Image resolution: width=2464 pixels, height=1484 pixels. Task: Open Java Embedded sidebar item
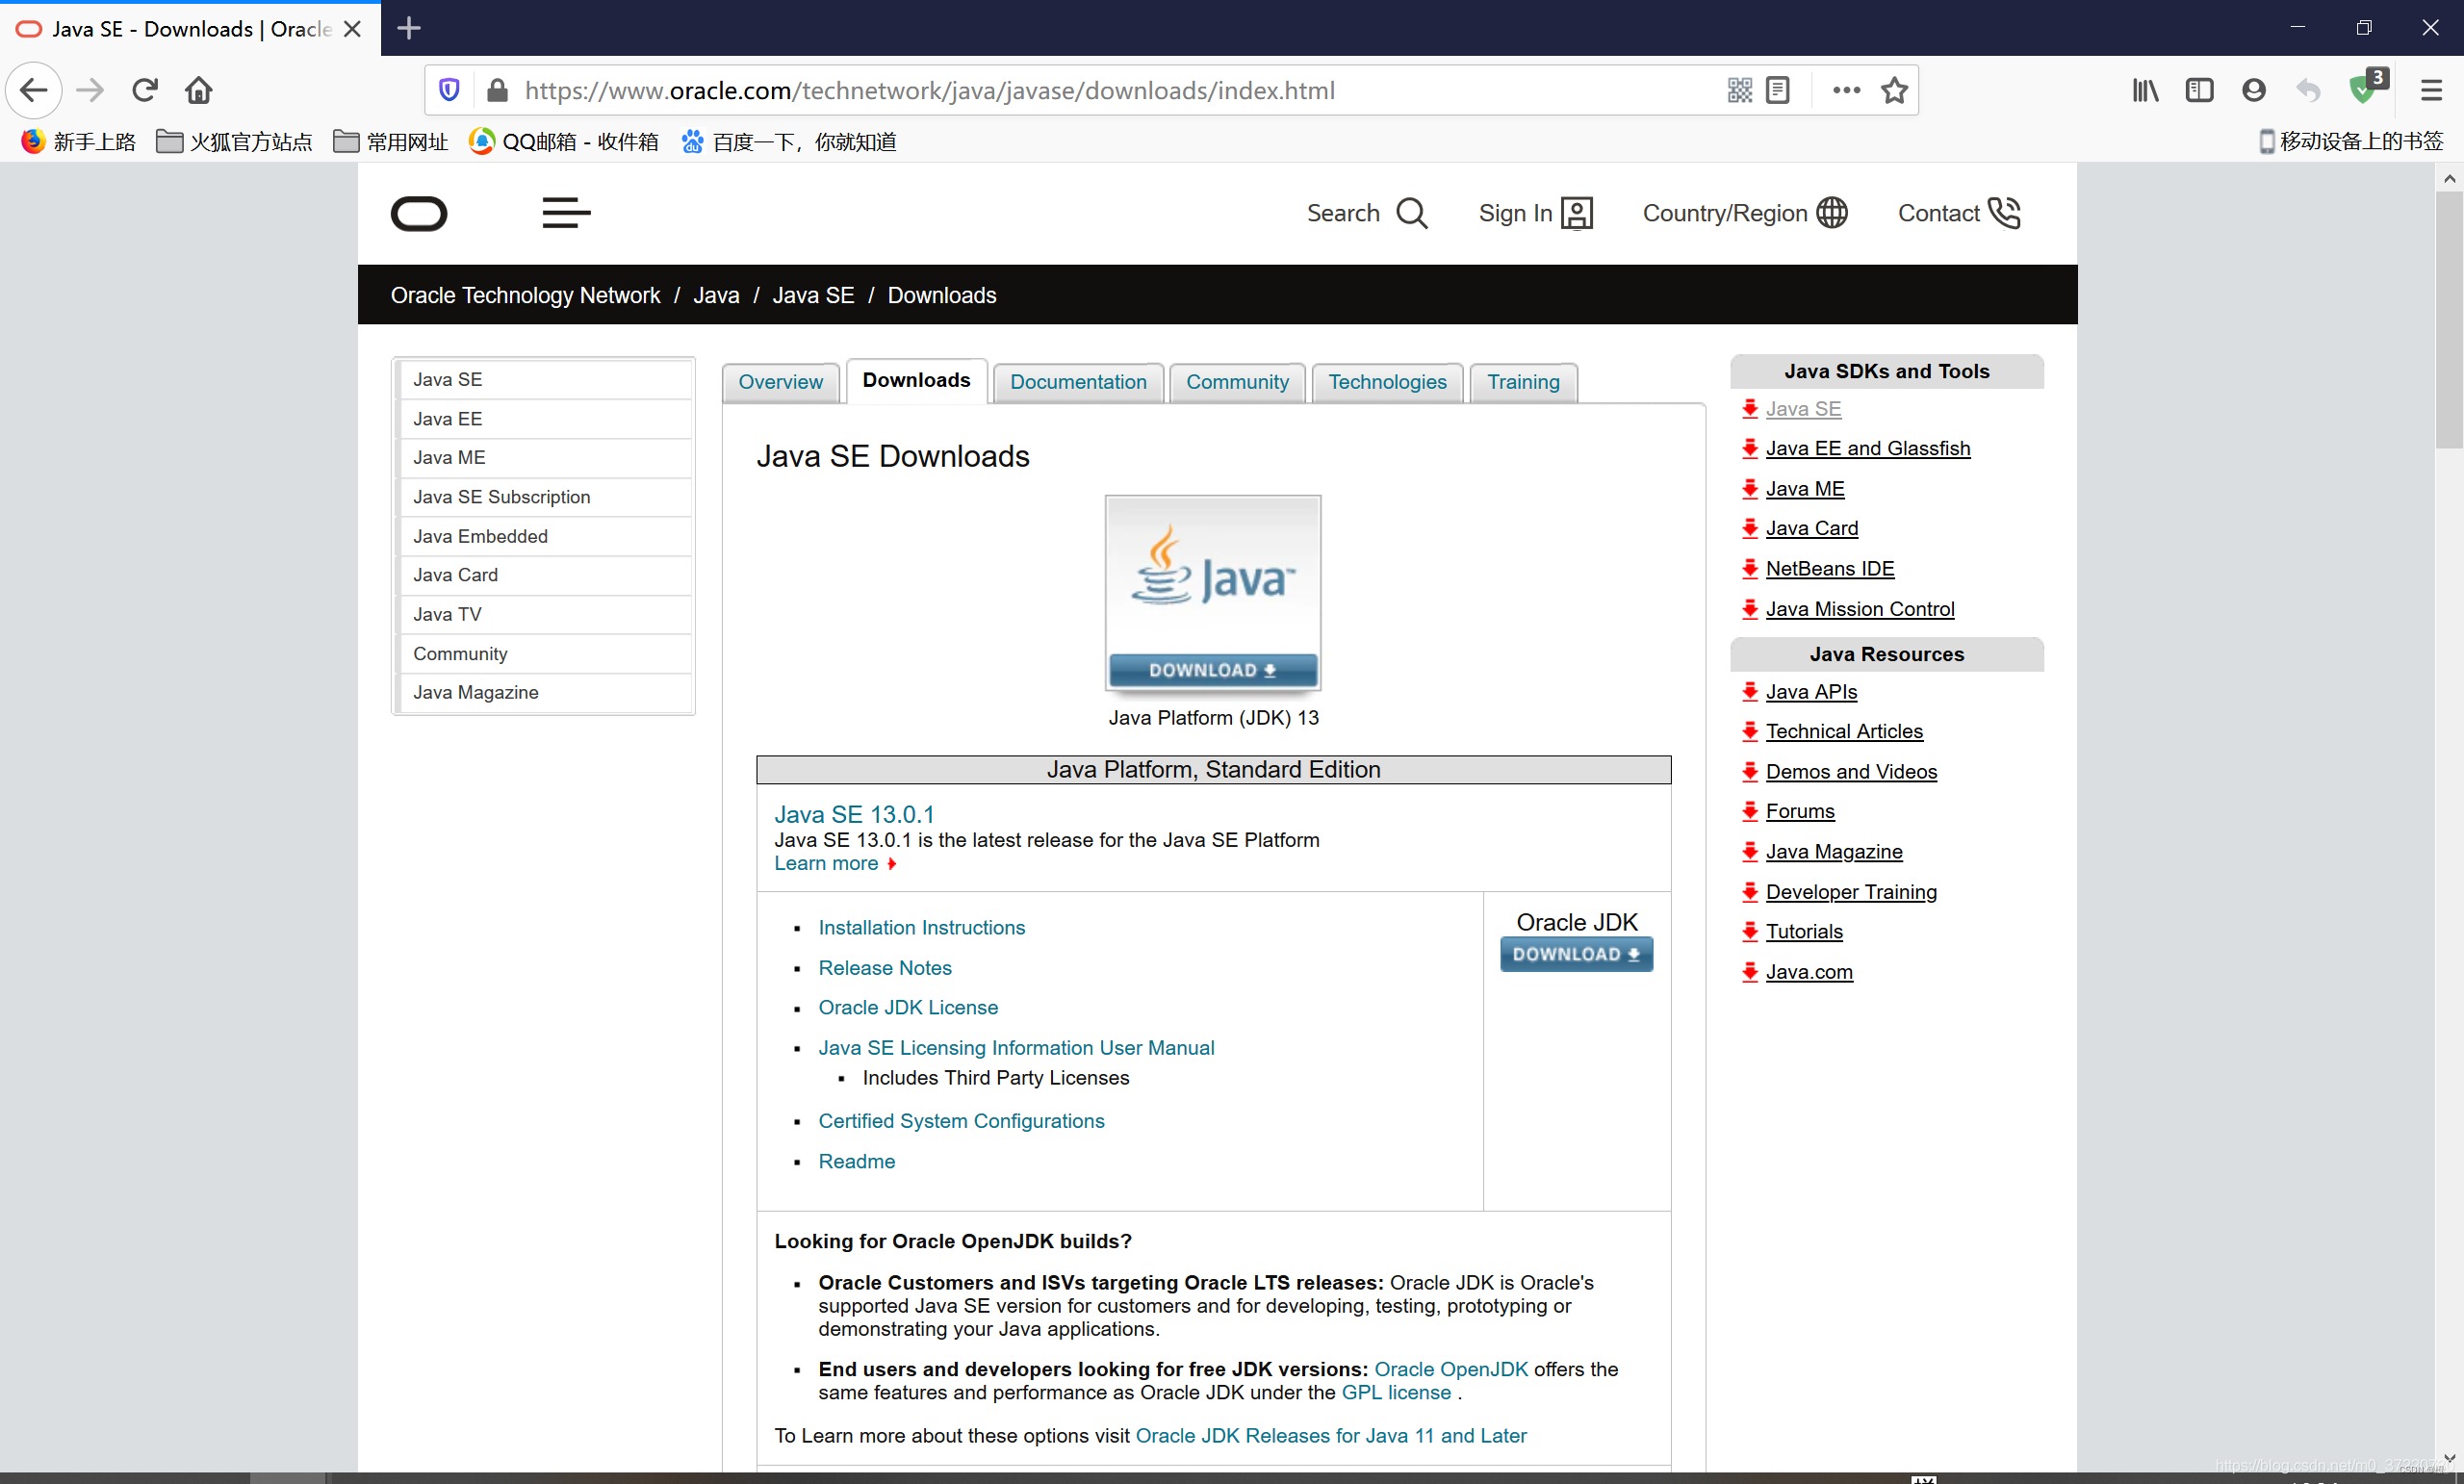(x=544, y=536)
